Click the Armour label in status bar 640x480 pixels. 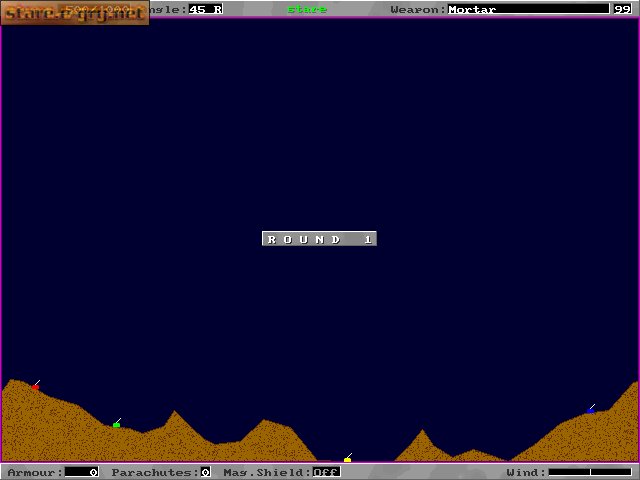tap(35, 472)
